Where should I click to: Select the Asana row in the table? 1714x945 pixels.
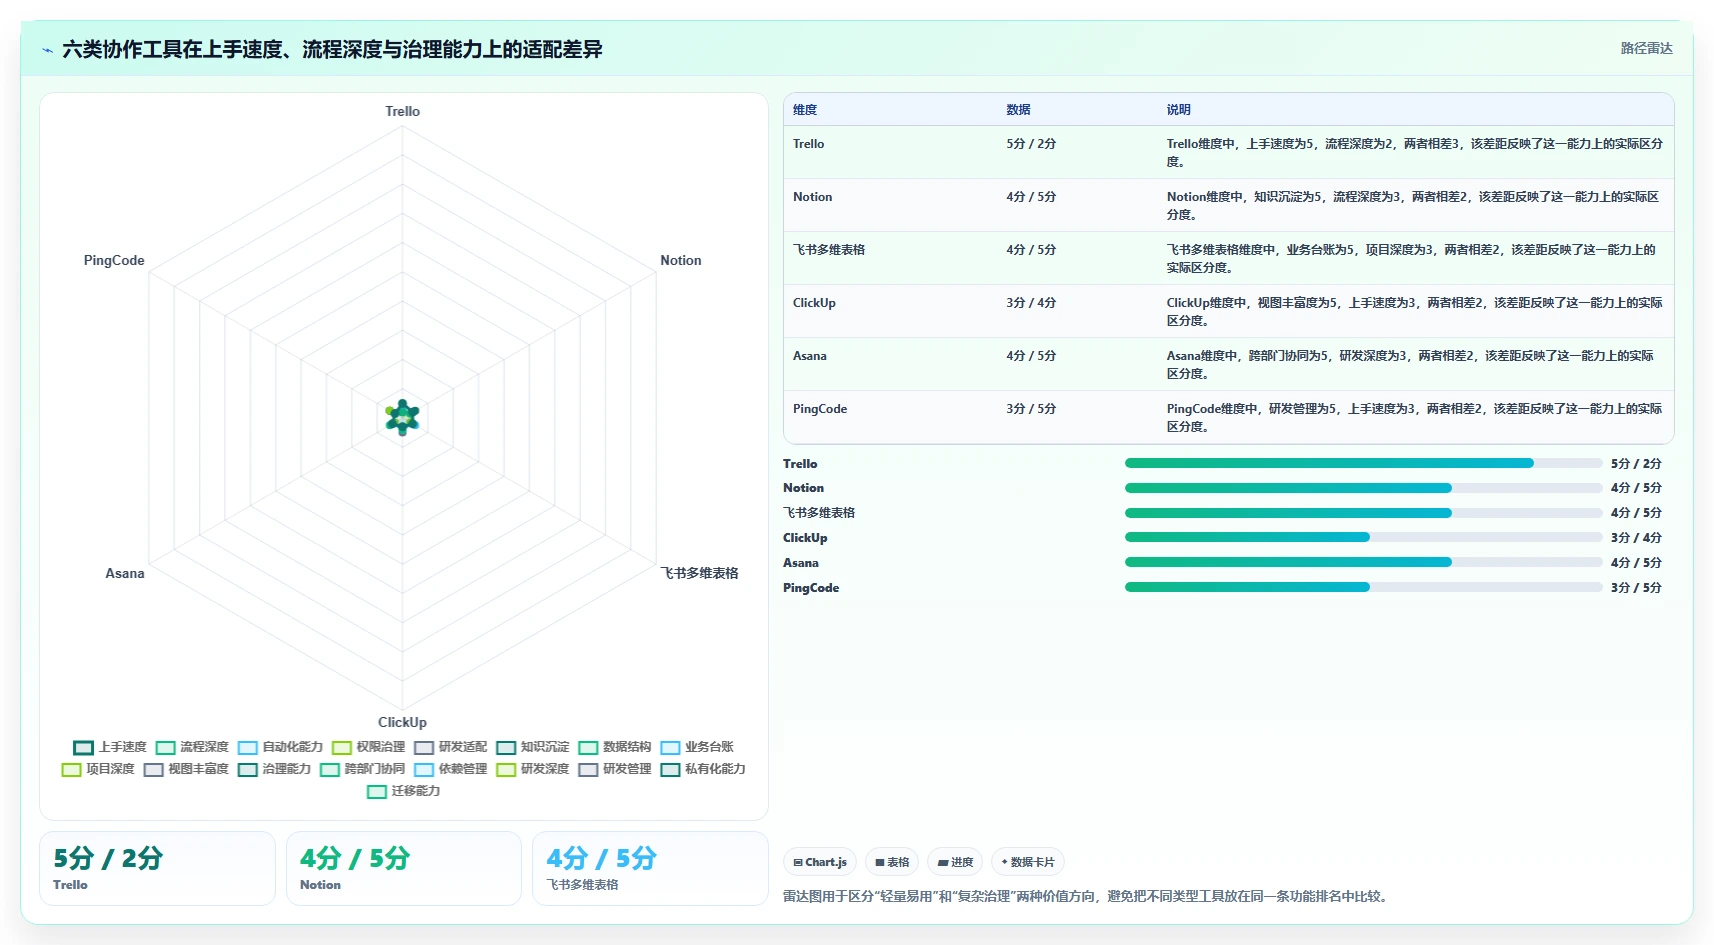click(1228, 364)
